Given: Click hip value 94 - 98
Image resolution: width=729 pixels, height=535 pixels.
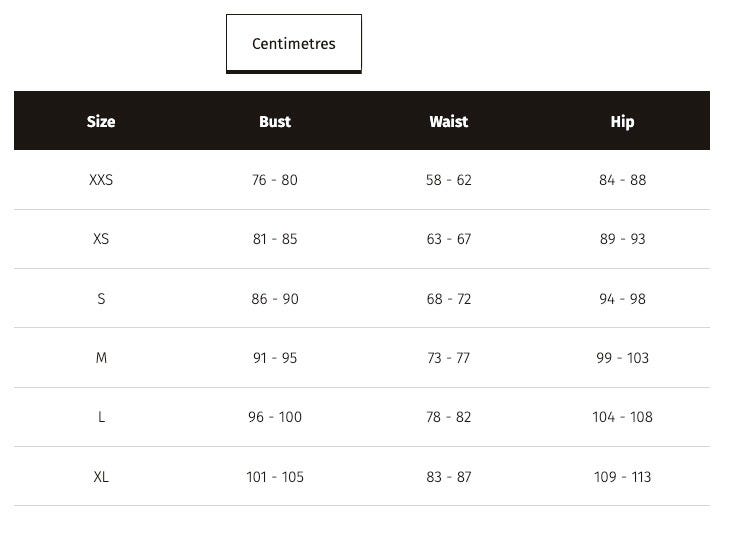Looking at the screenshot, I should coord(622,298).
